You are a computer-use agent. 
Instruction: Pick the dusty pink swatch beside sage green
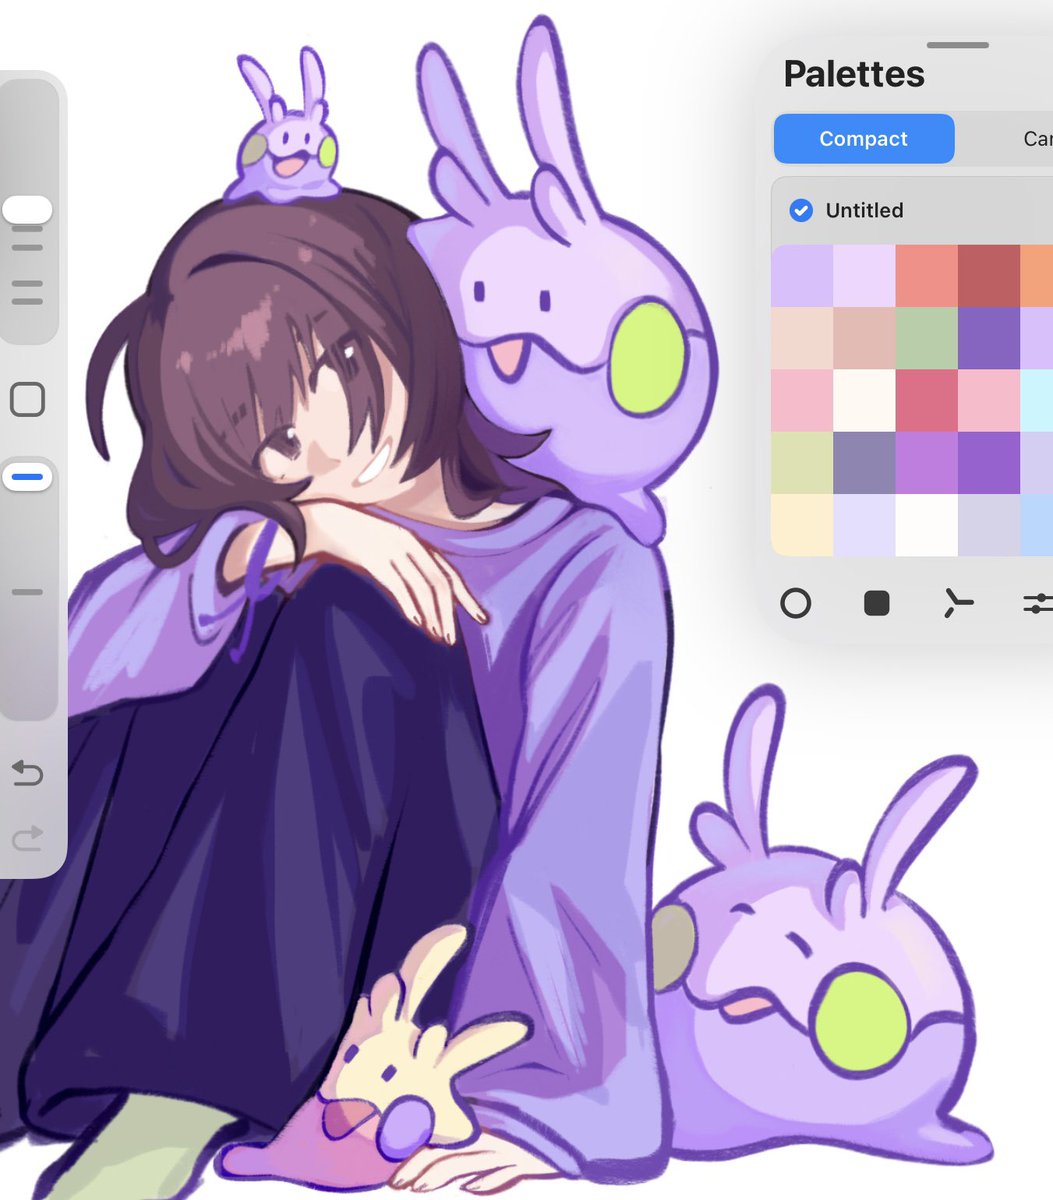(x=864, y=338)
